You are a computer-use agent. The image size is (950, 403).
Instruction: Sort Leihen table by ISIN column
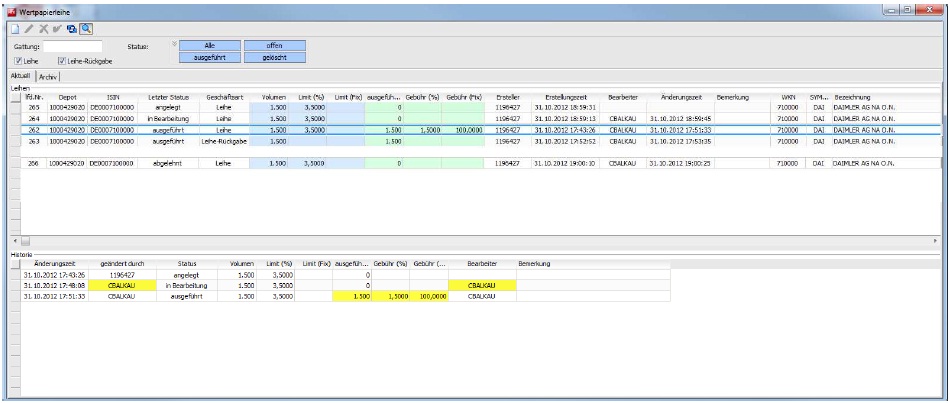coord(113,97)
